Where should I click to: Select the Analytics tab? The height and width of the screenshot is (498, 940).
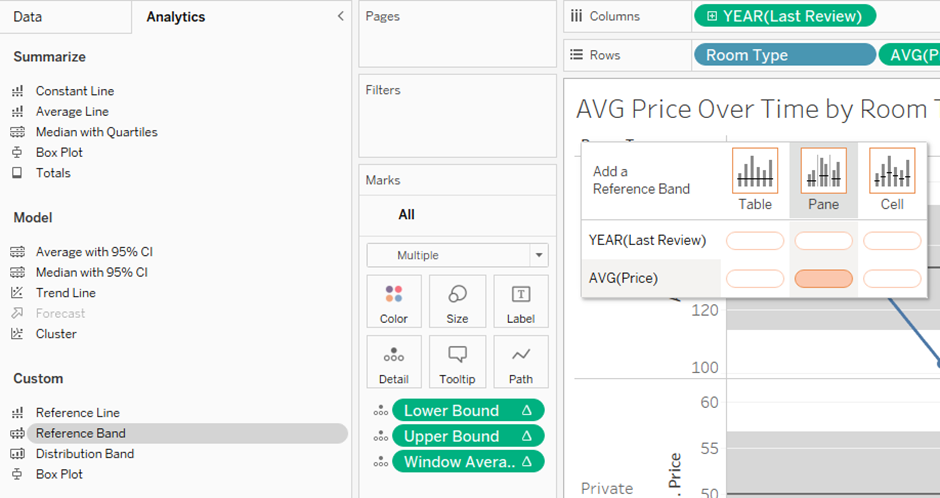(175, 17)
